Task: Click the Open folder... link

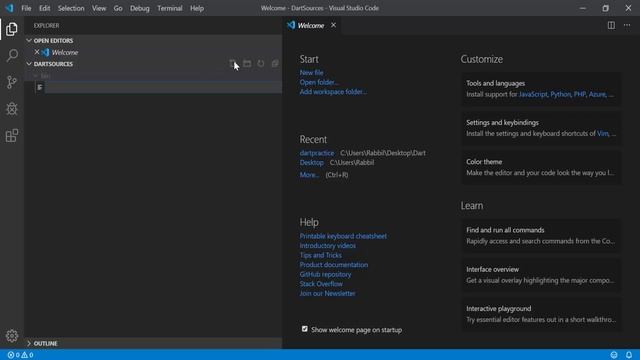Action: pyautogui.click(x=319, y=82)
